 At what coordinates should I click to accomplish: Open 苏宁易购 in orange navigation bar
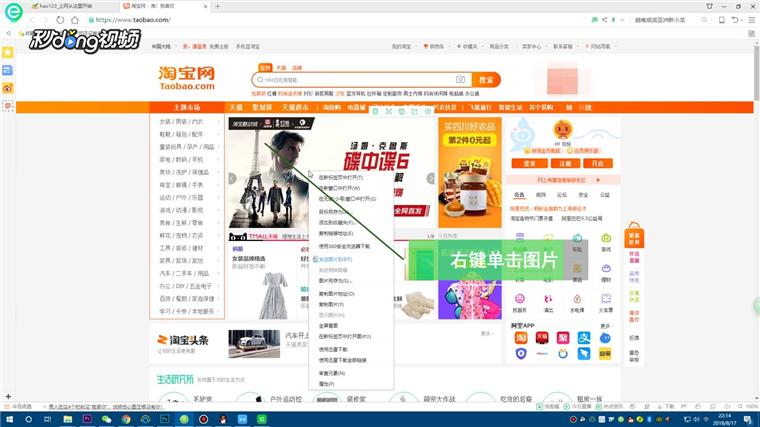click(x=541, y=108)
